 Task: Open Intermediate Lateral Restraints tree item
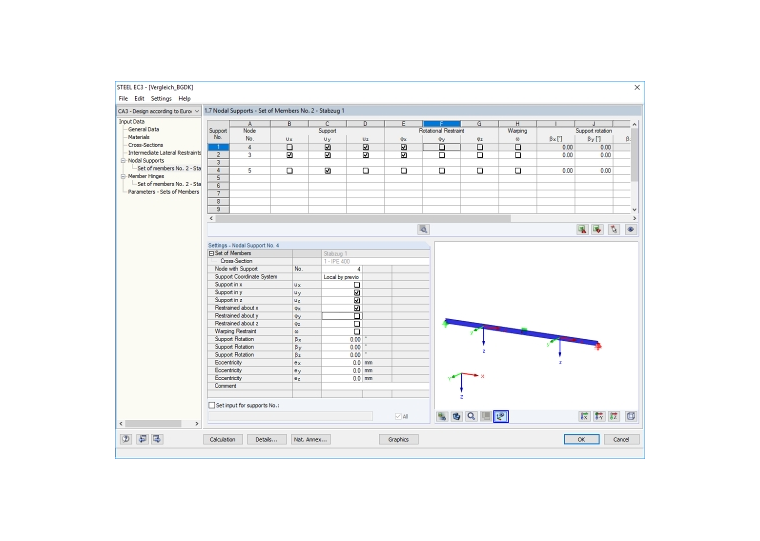click(164, 153)
